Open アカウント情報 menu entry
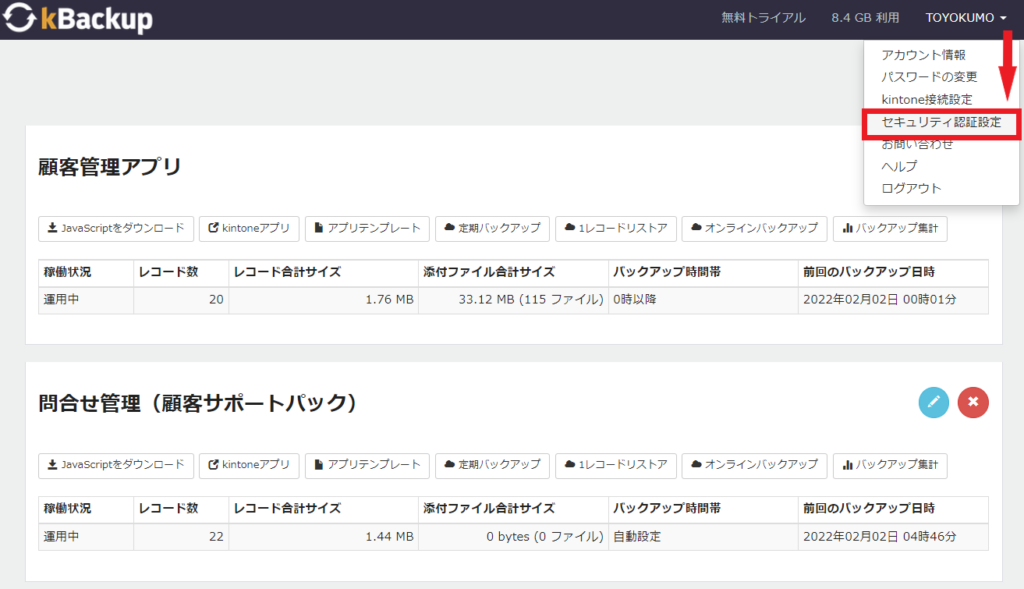The image size is (1024, 589). (923, 55)
